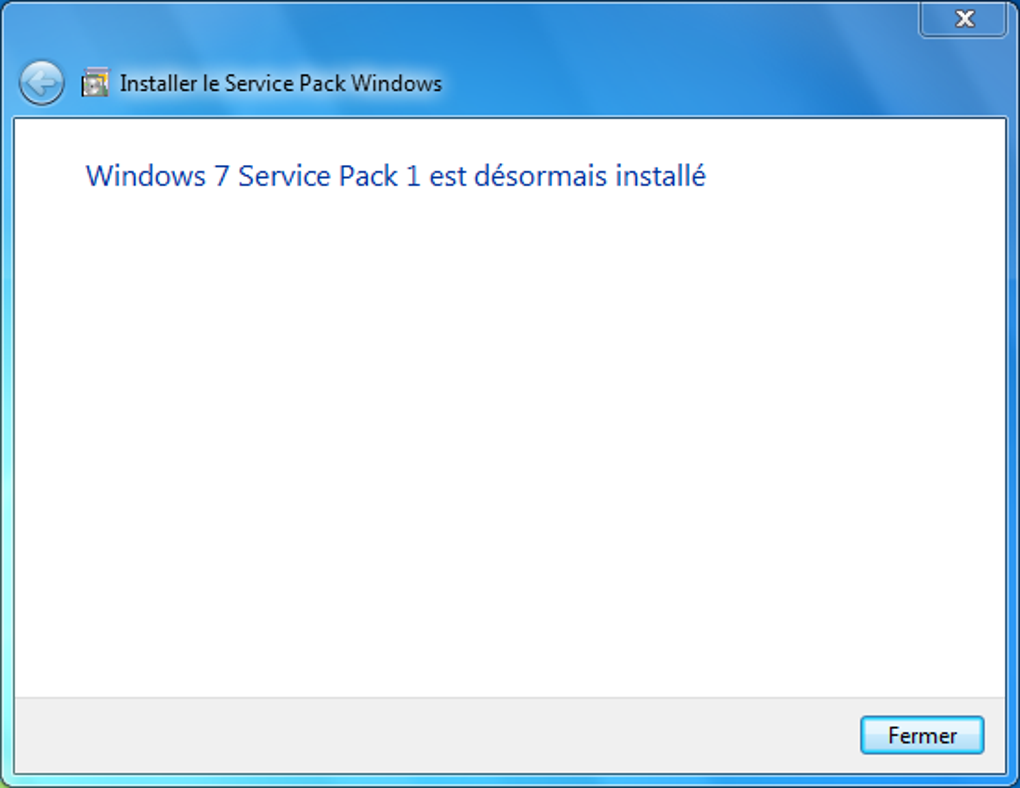Close the window with the X button

click(964, 19)
